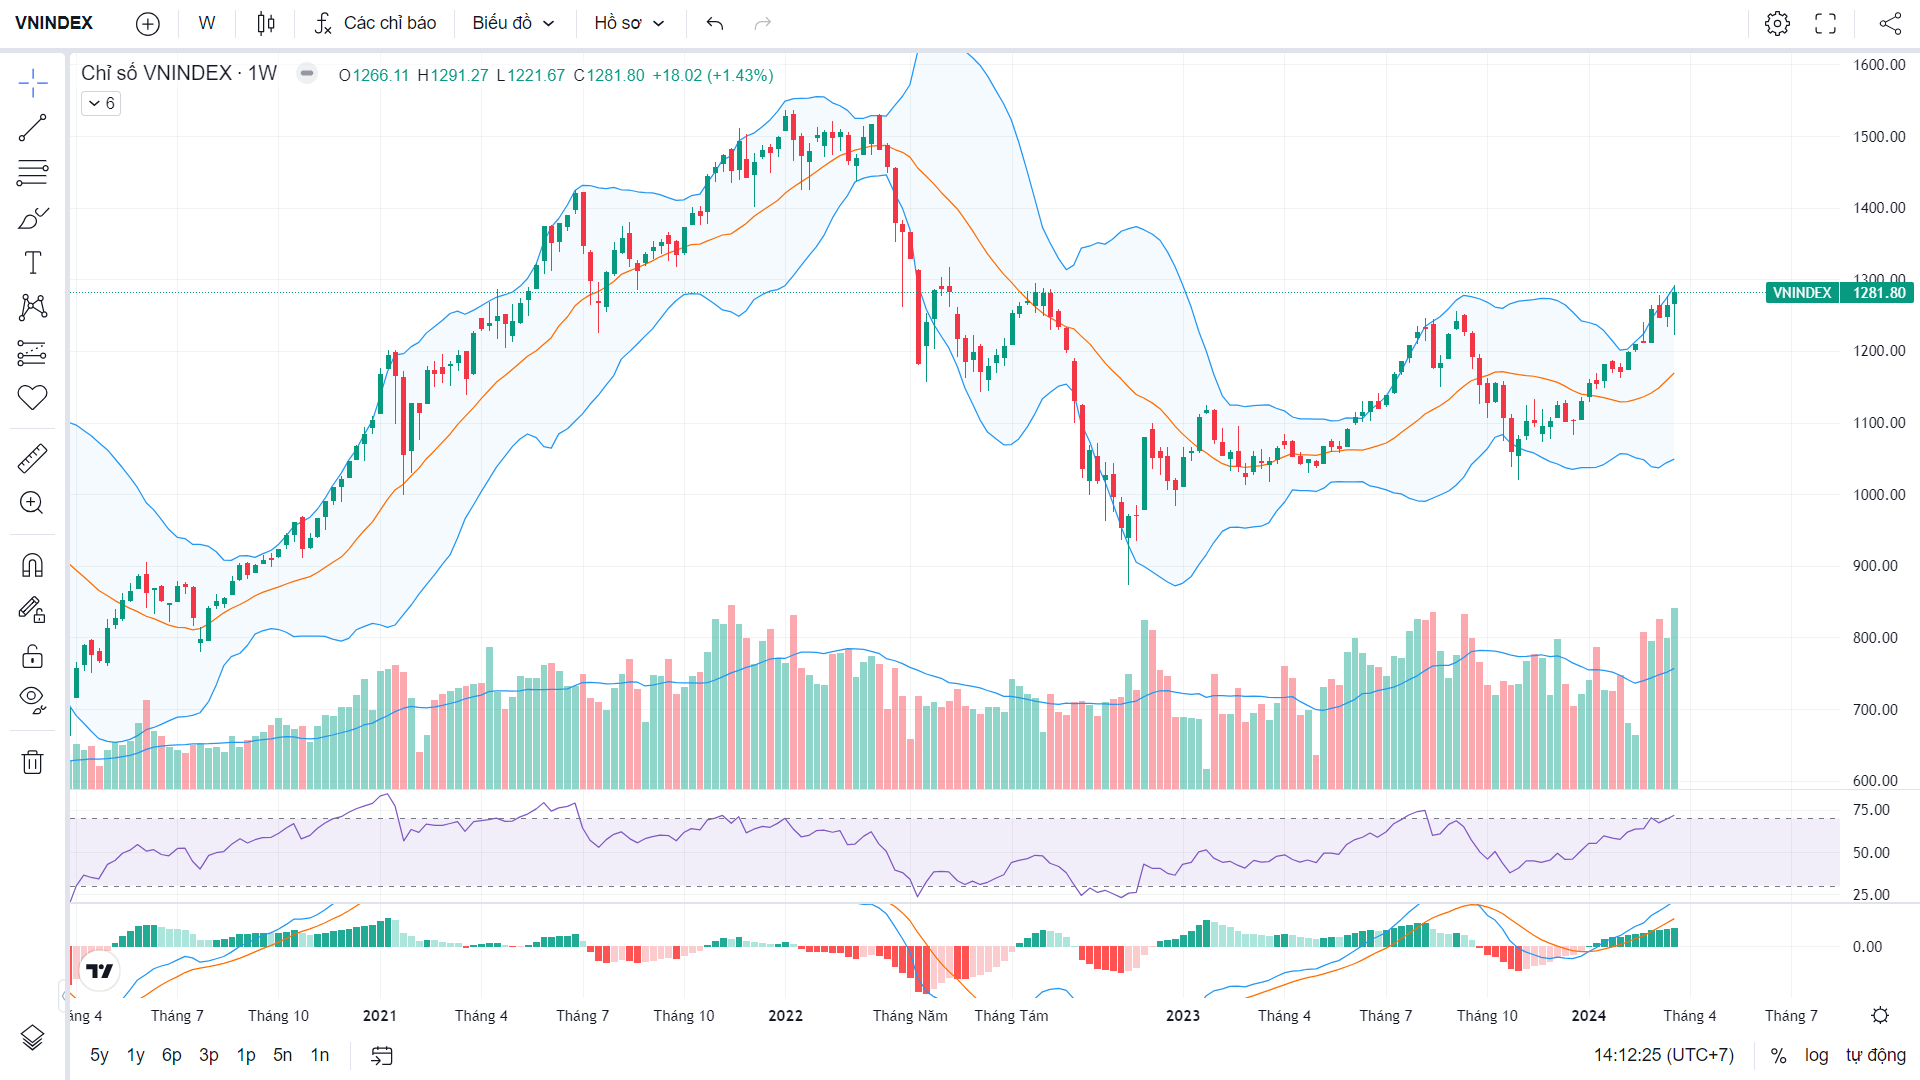
Task: Expand the Biểu đồ dropdown
Action: pyautogui.click(x=513, y=24)
